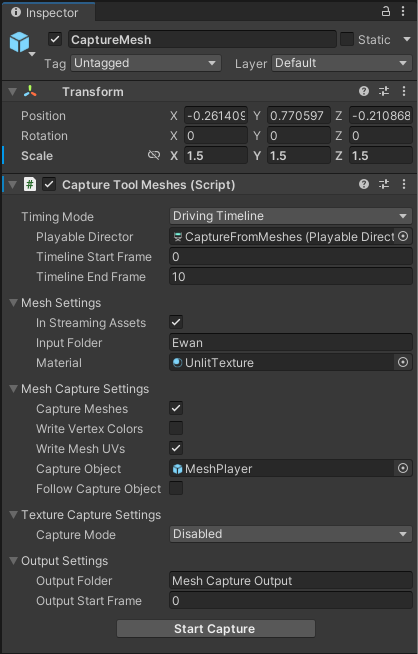Open the Timing Mode dropdown
Viewport: 418px width, 654px height.
[x=291, y=216]
